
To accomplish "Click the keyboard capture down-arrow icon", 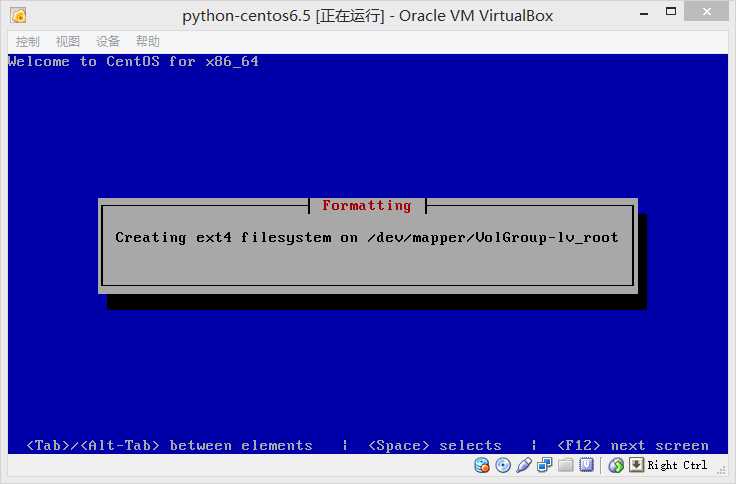I will coord(636,465).
